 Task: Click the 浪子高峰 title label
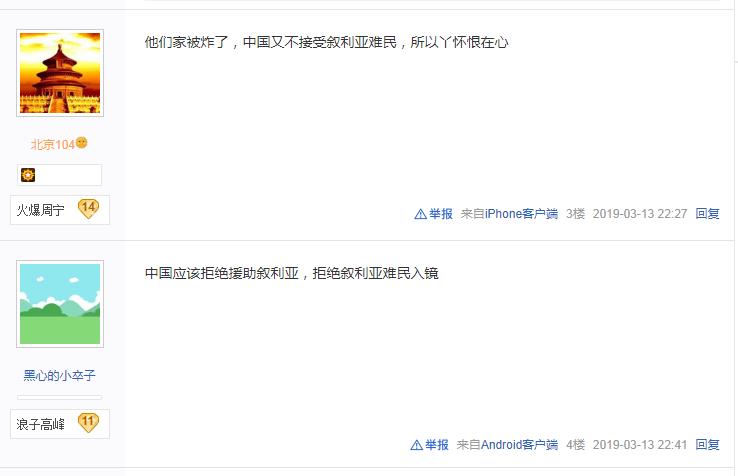[40, 424]
